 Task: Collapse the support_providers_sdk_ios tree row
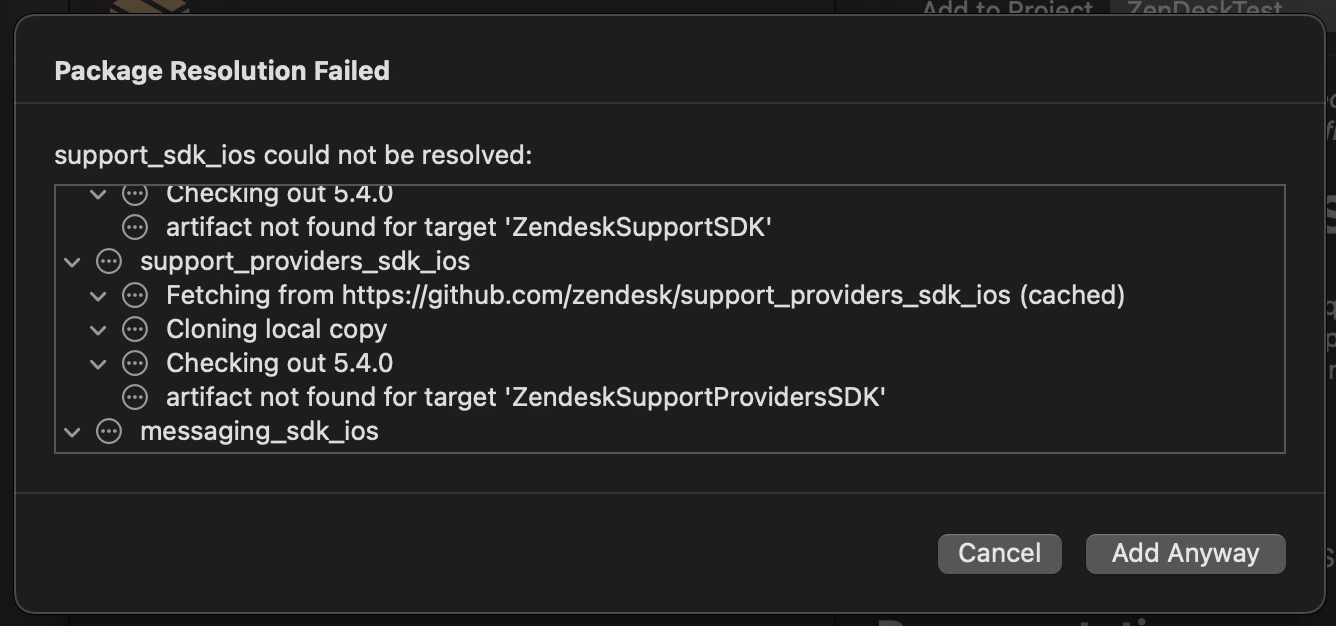(x=72, y=262)
